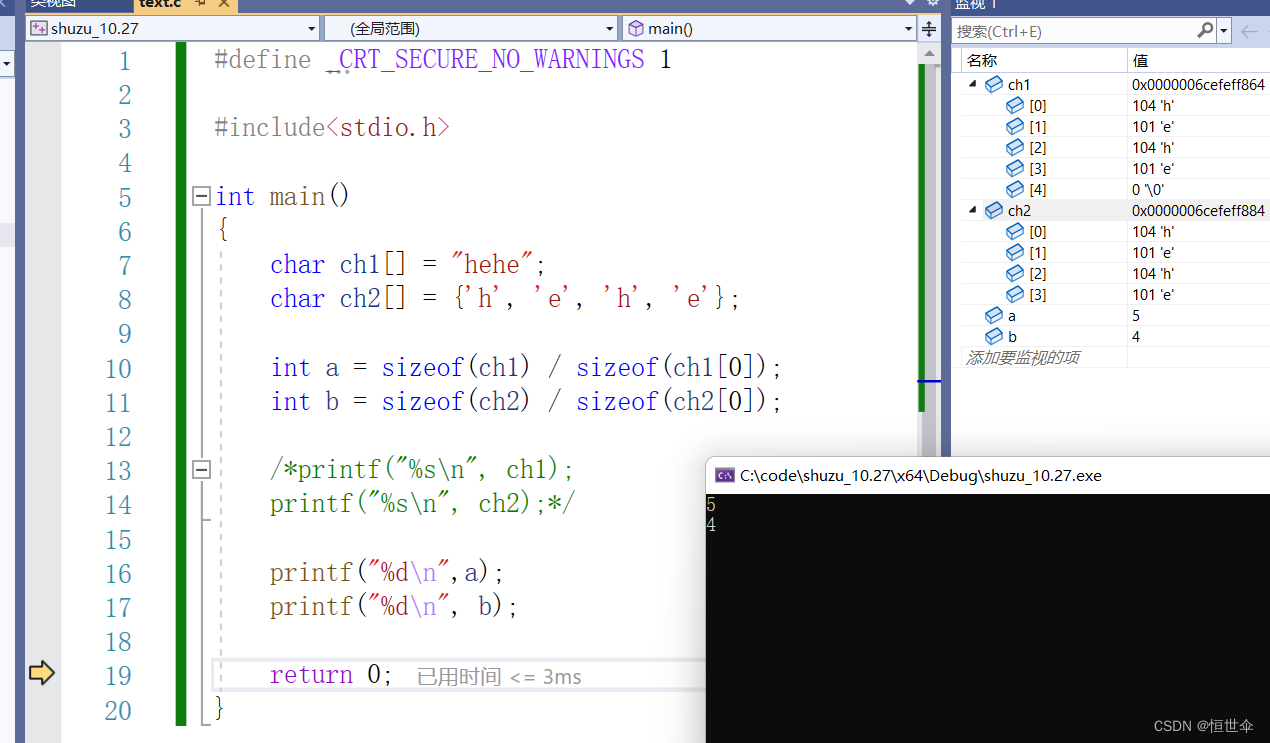Click the cube icon of ch2 [0]
Screen dimensions: 1270x743
[1015, 232]
